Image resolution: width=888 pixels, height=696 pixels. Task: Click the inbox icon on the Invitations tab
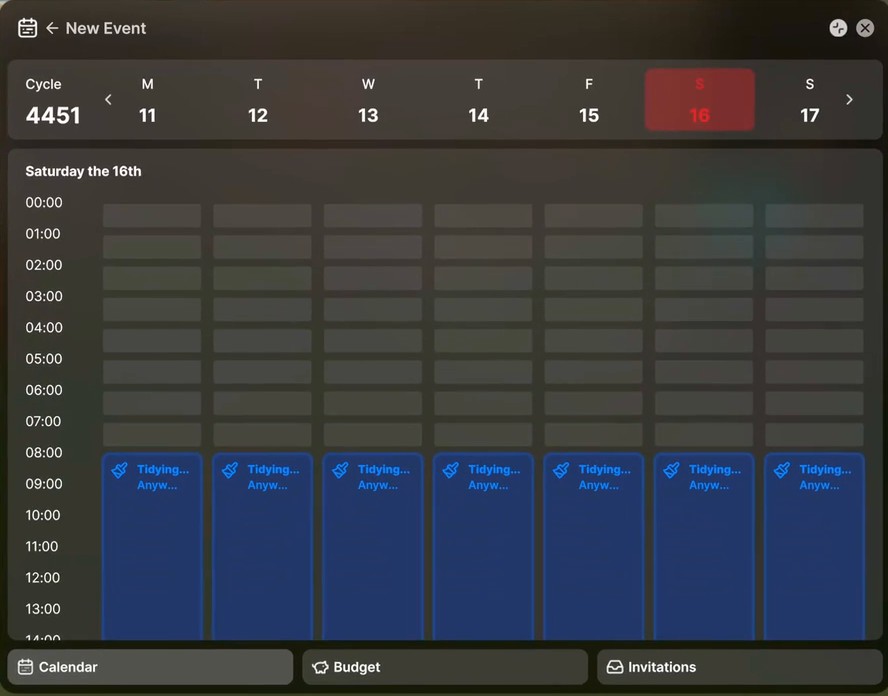coord(614,667)
